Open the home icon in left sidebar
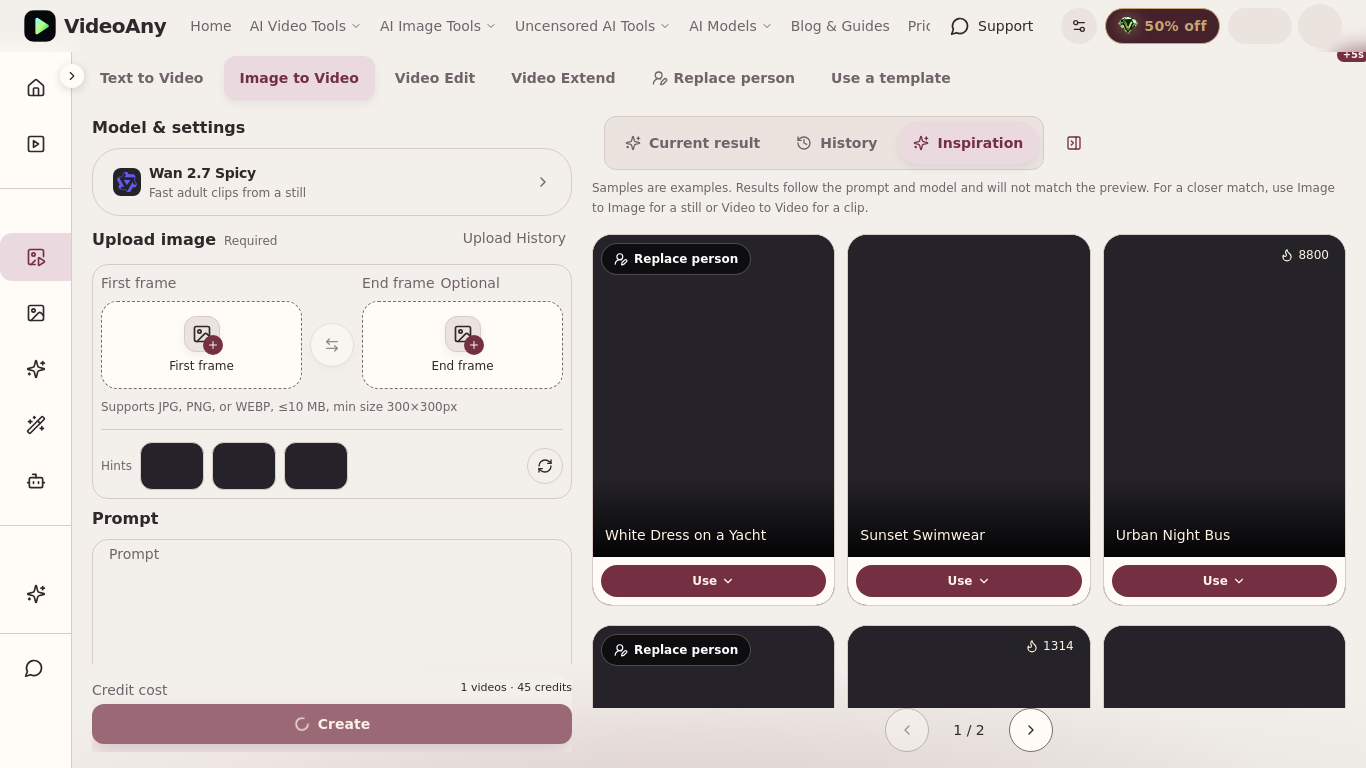 tap(36, 87)
